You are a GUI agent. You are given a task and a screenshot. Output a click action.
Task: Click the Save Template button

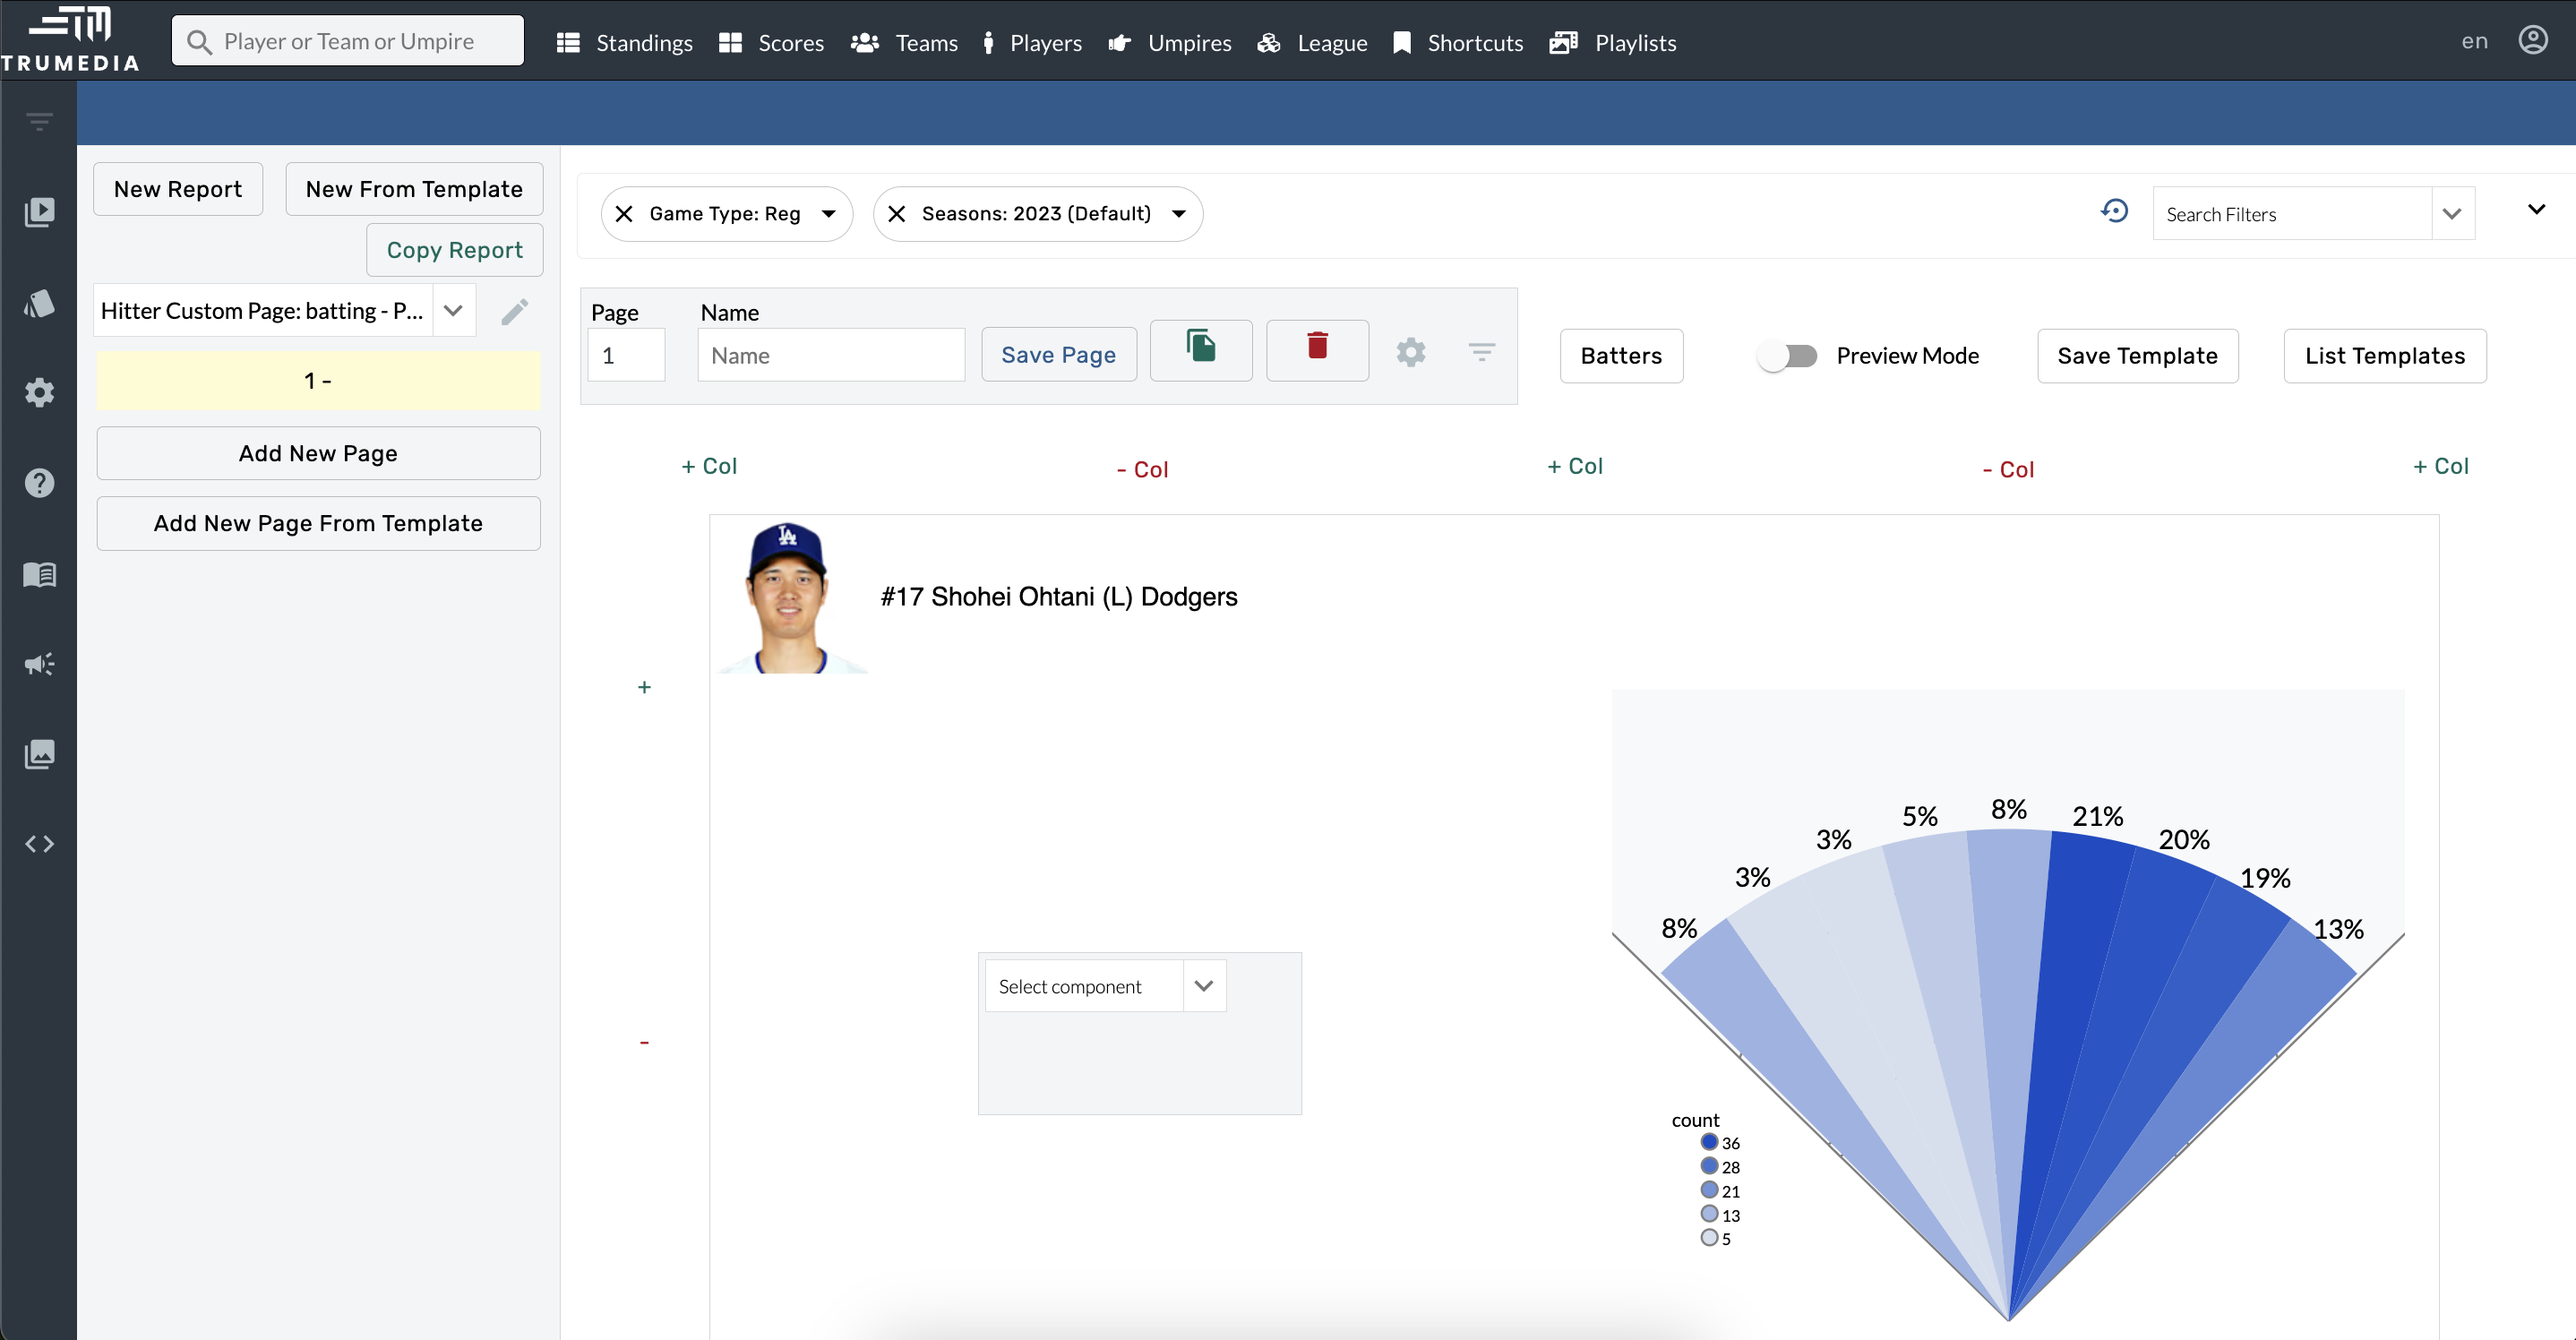[x=2137, y=356]
